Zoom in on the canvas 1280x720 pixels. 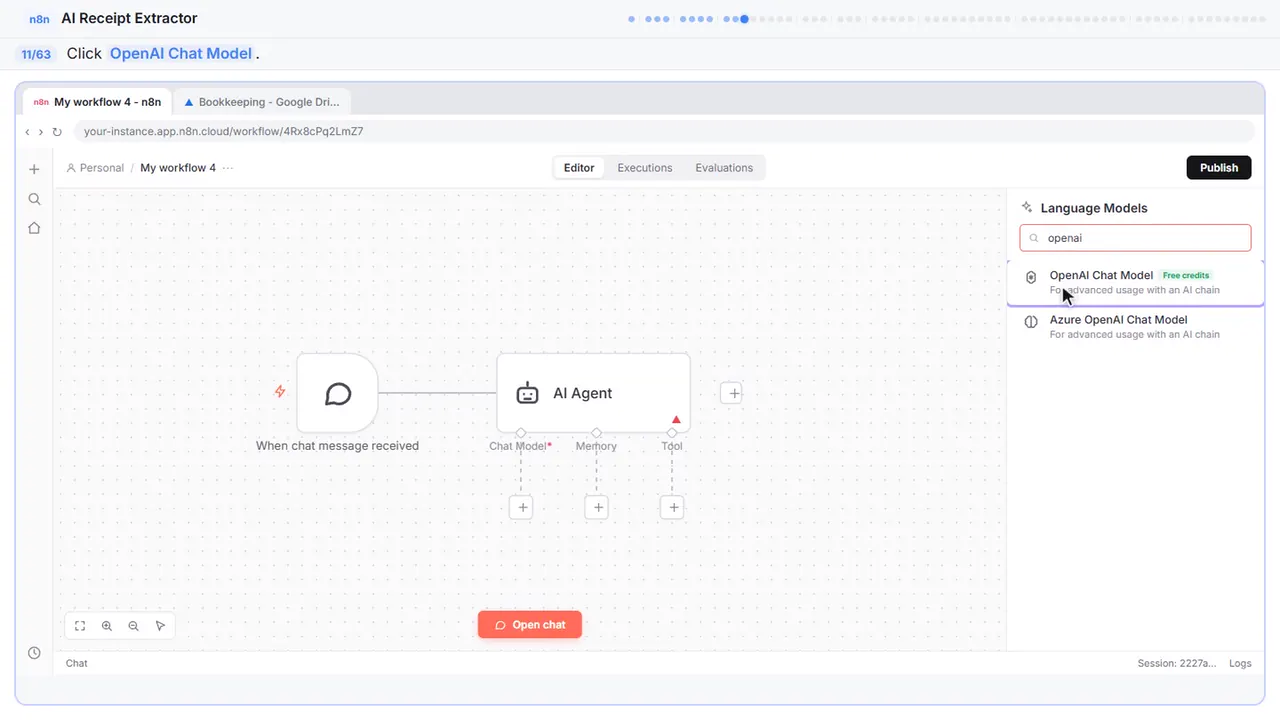click(x=107, y=626)
